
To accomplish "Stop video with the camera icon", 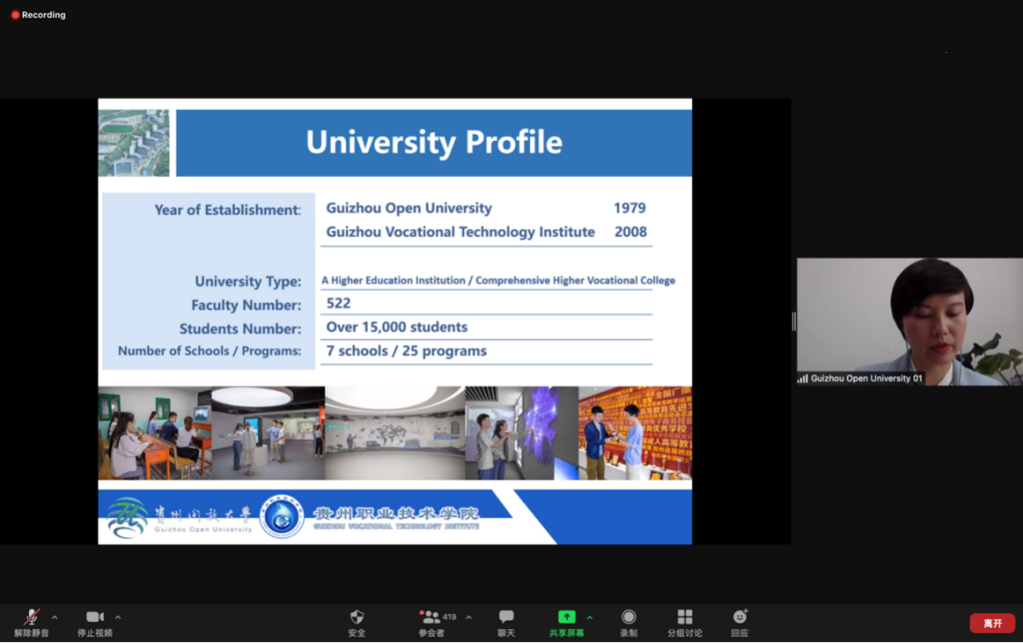I will [x=95, y=618].
